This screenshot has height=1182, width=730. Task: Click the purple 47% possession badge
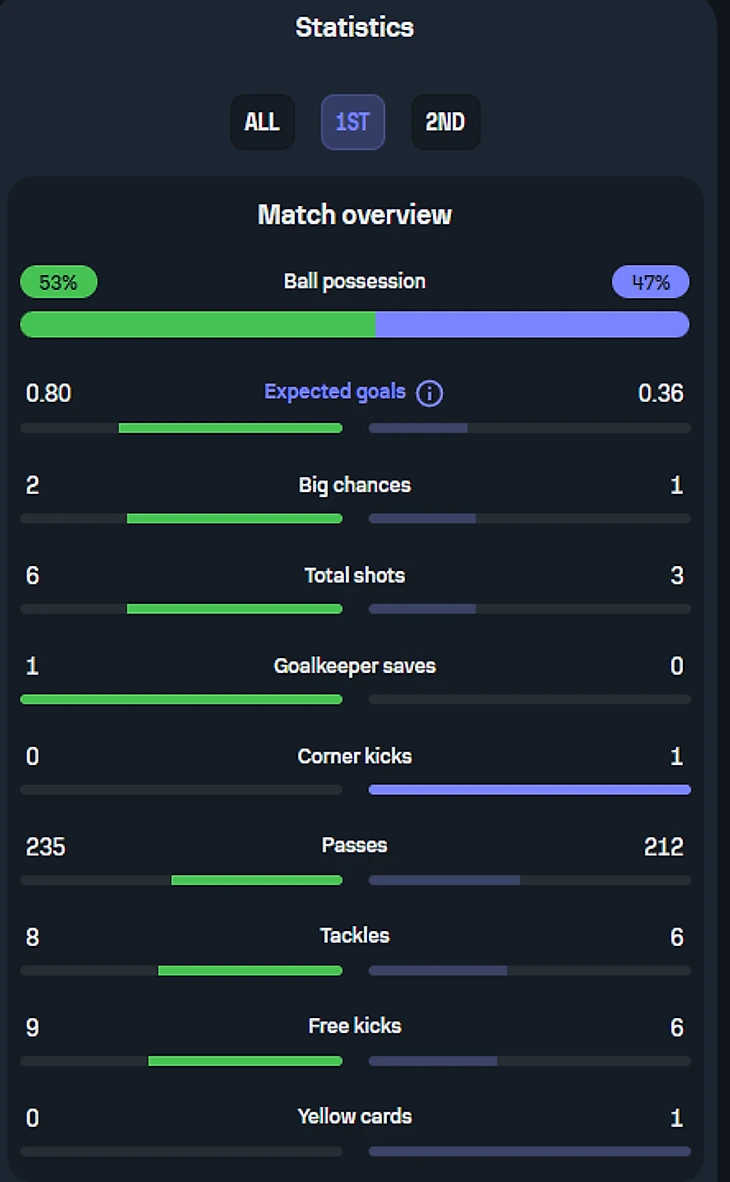650,282
